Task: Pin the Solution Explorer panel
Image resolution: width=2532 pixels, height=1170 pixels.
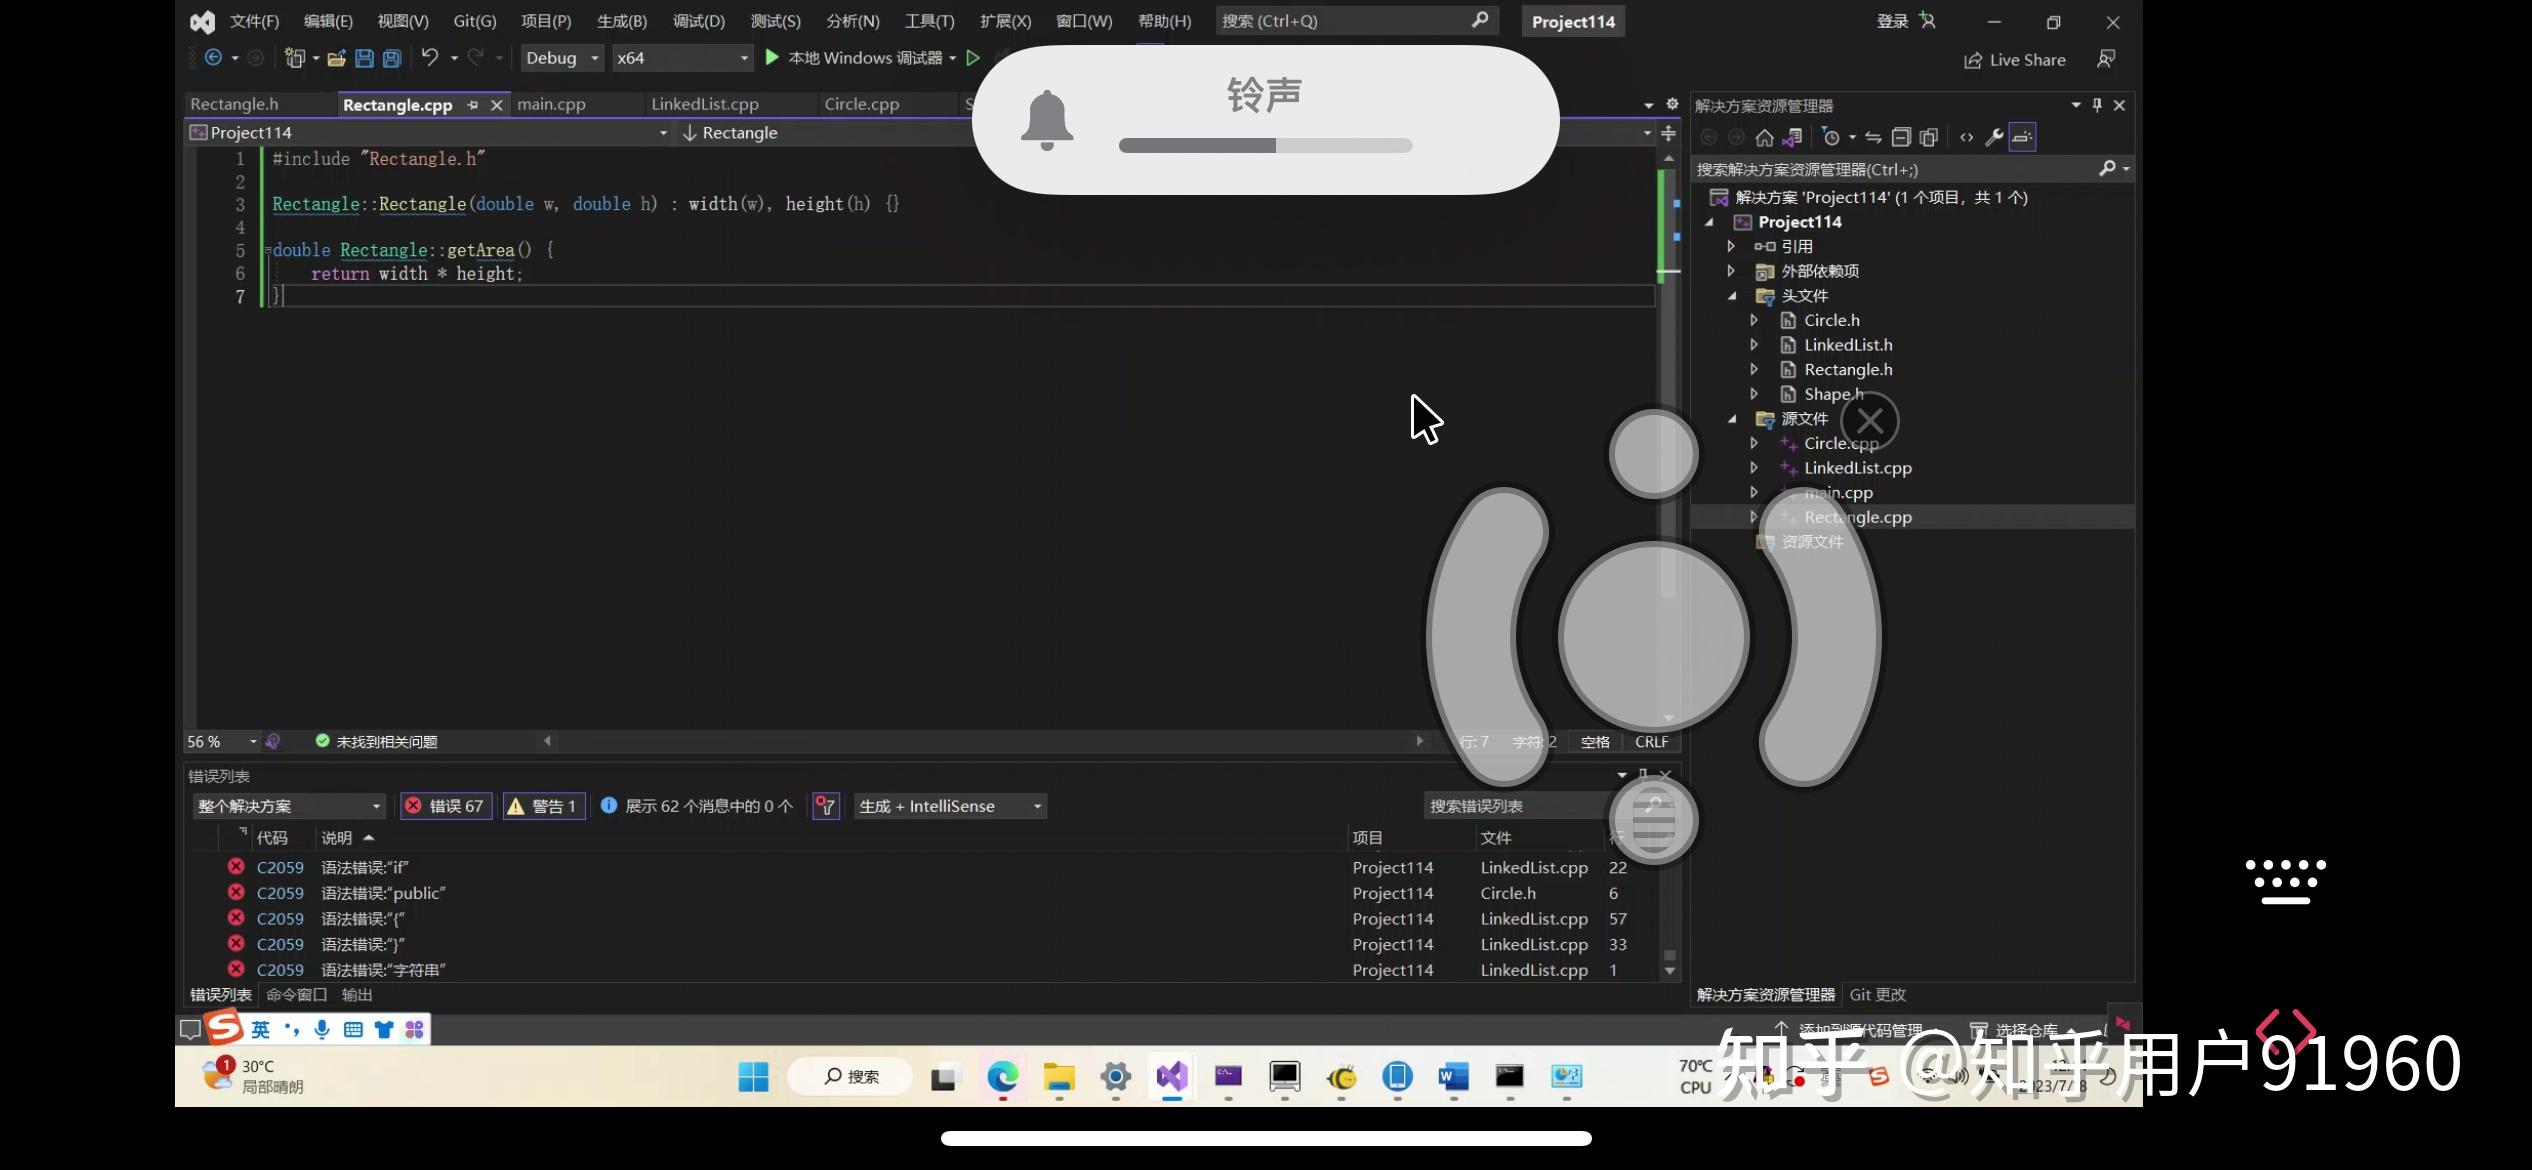Action: (2097, 105)
